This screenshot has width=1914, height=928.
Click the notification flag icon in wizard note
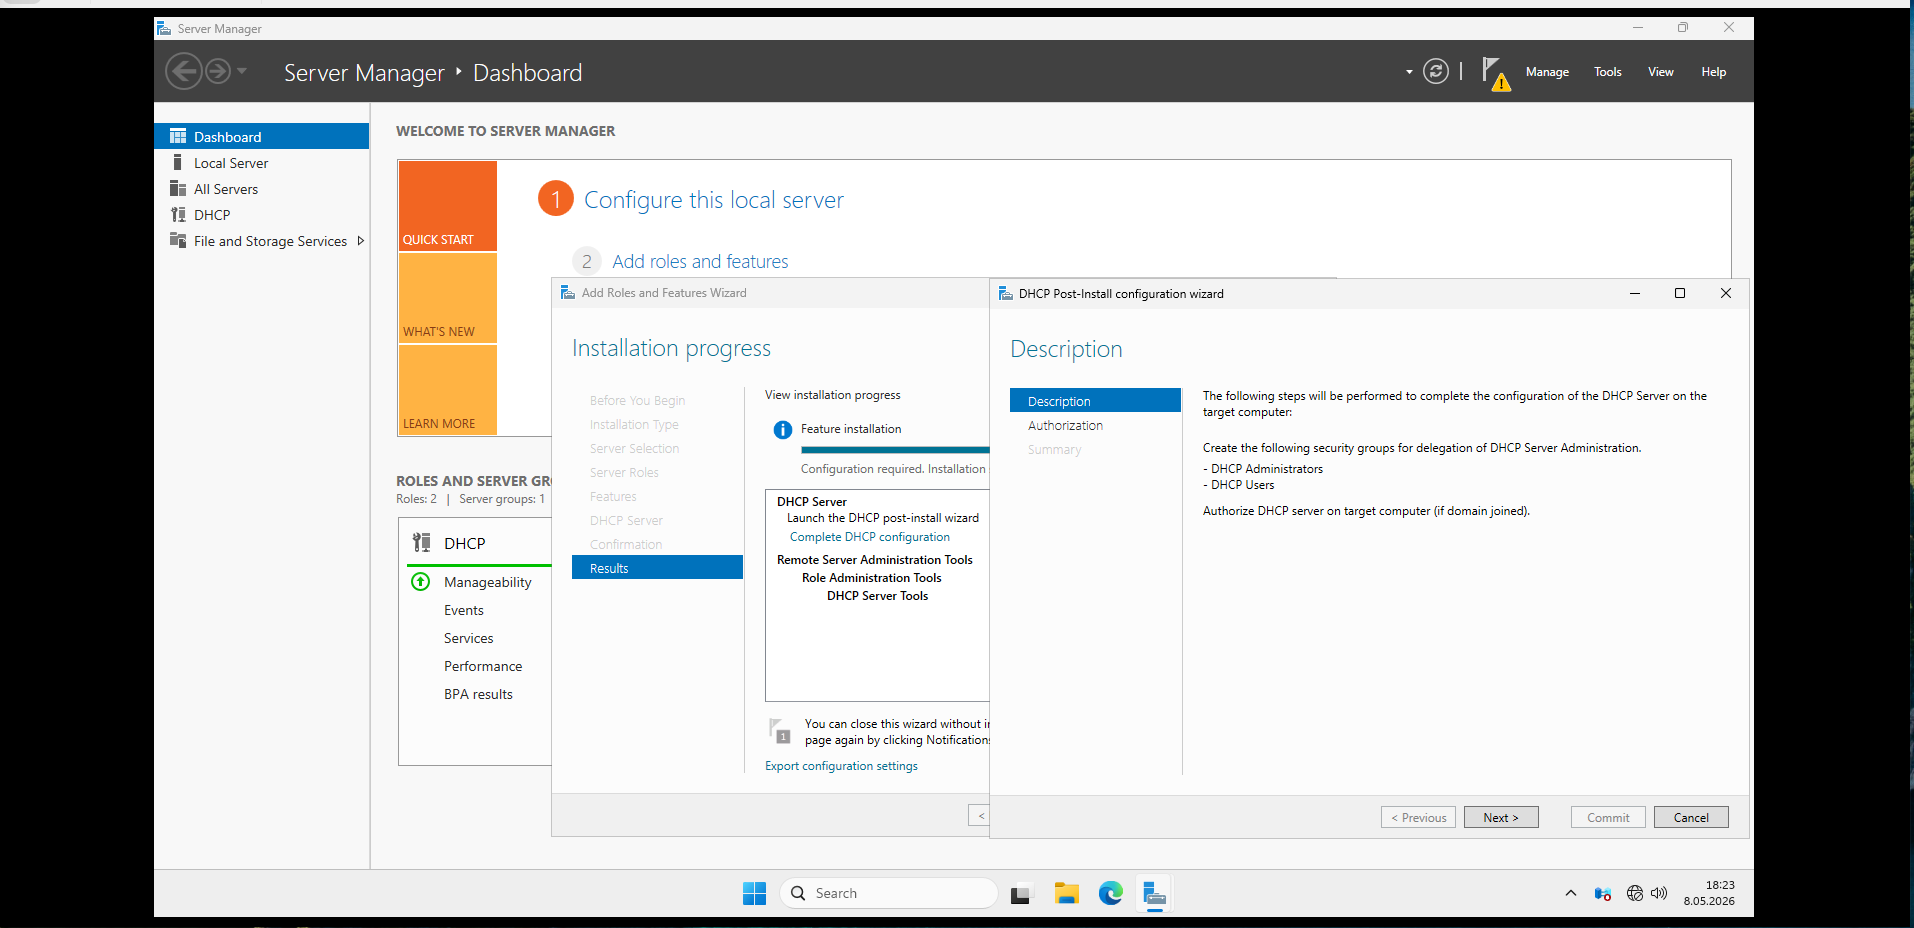point(779,731)
